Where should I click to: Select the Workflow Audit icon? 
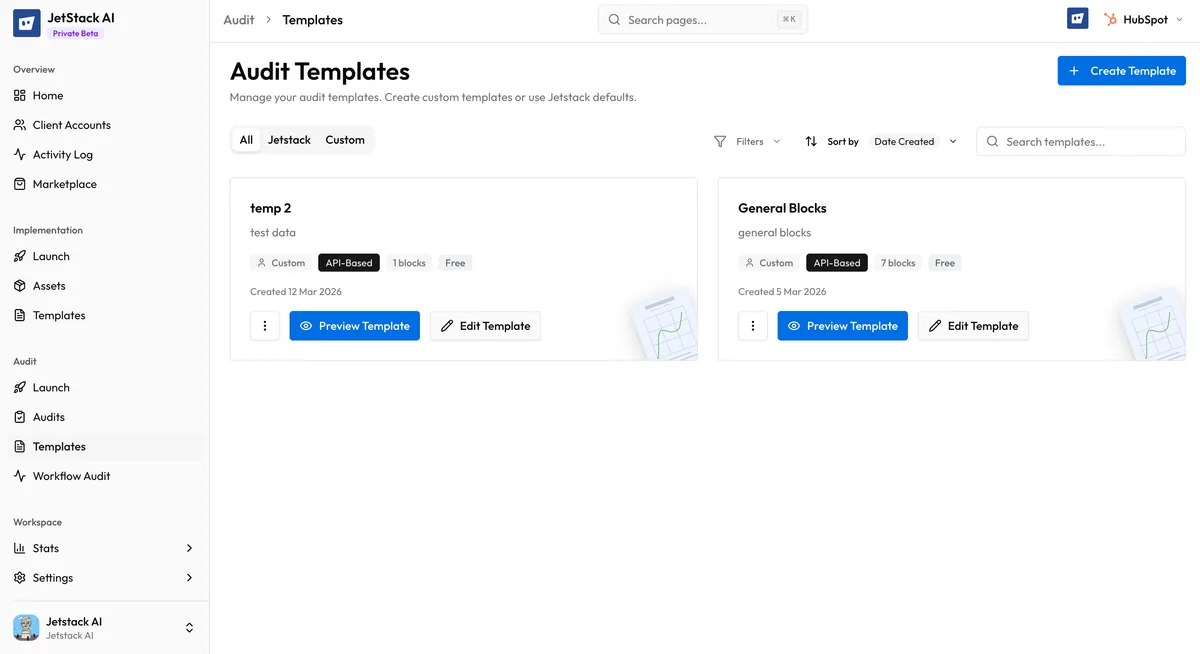[x=21, y=475]
